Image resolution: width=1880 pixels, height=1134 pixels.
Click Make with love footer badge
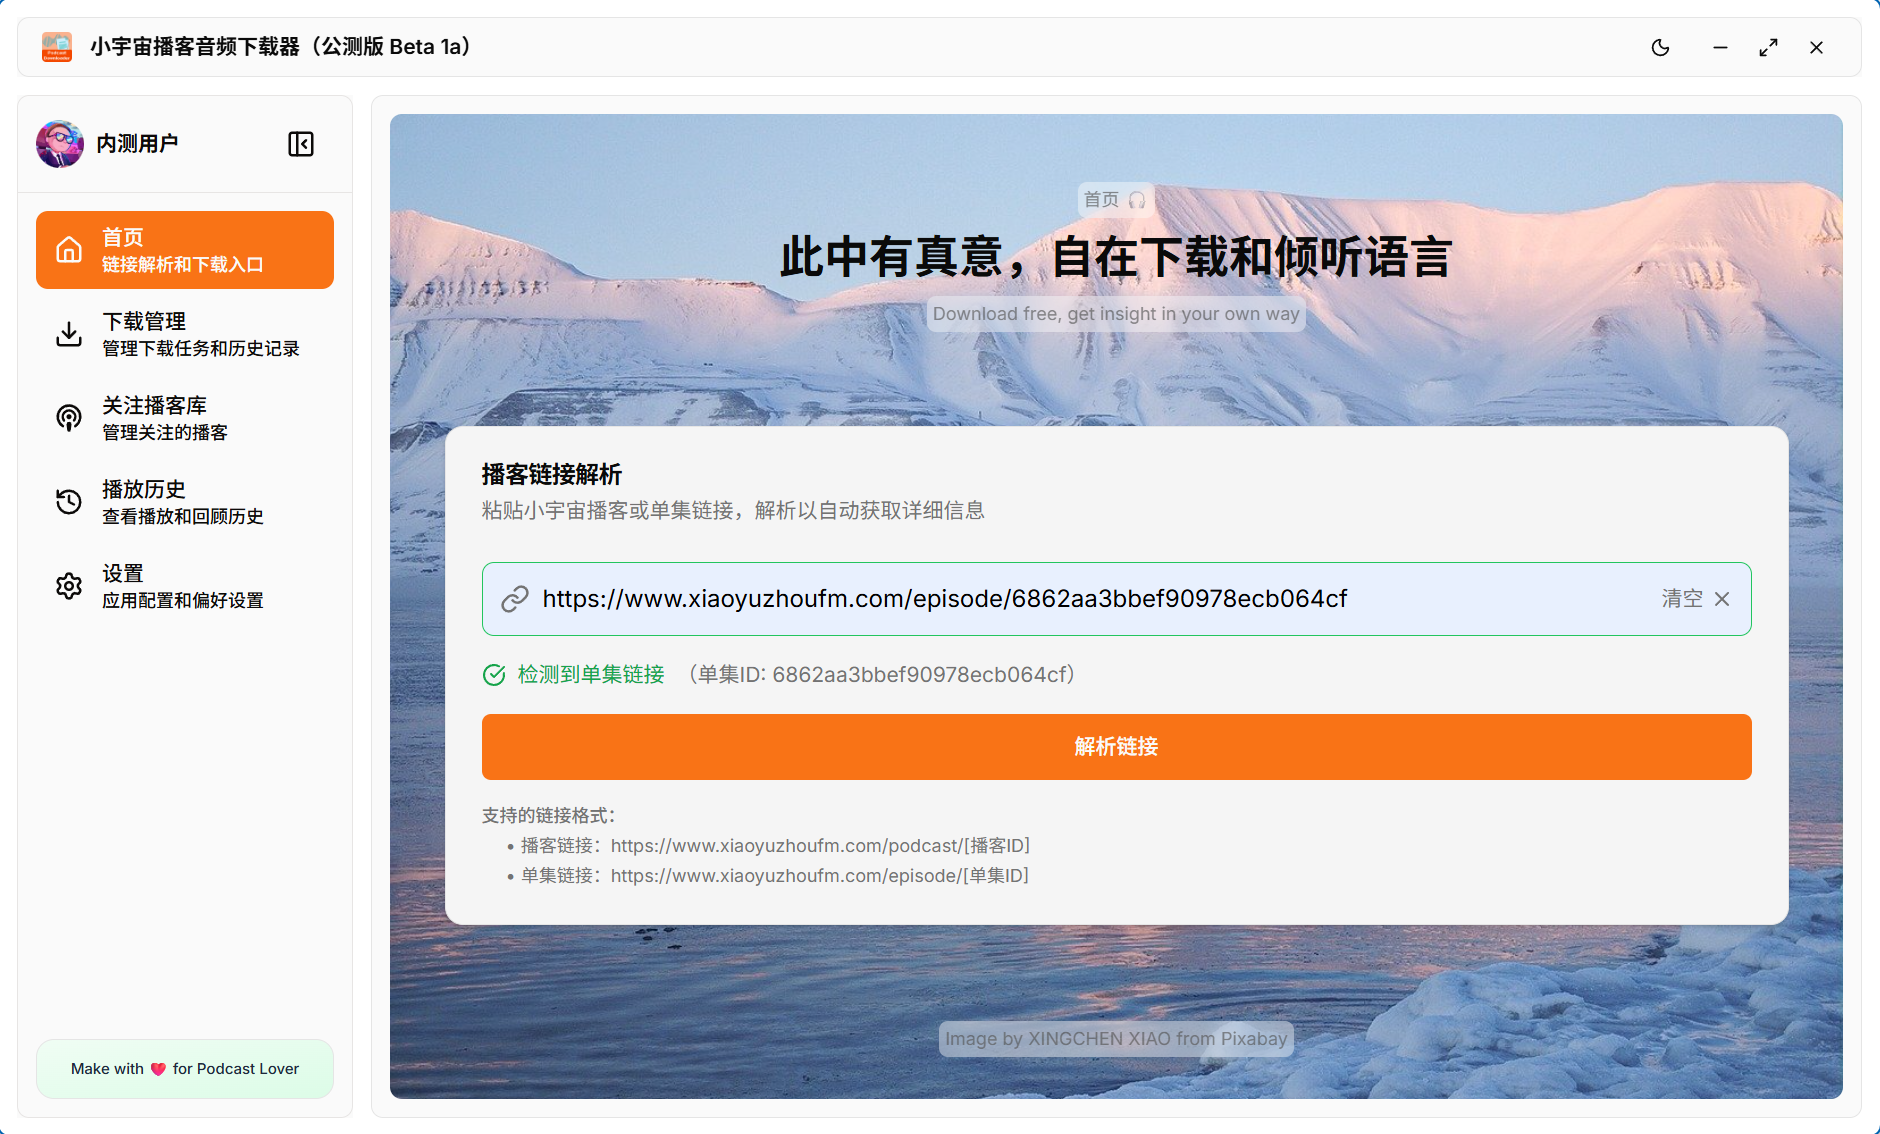coord(185,1069)
